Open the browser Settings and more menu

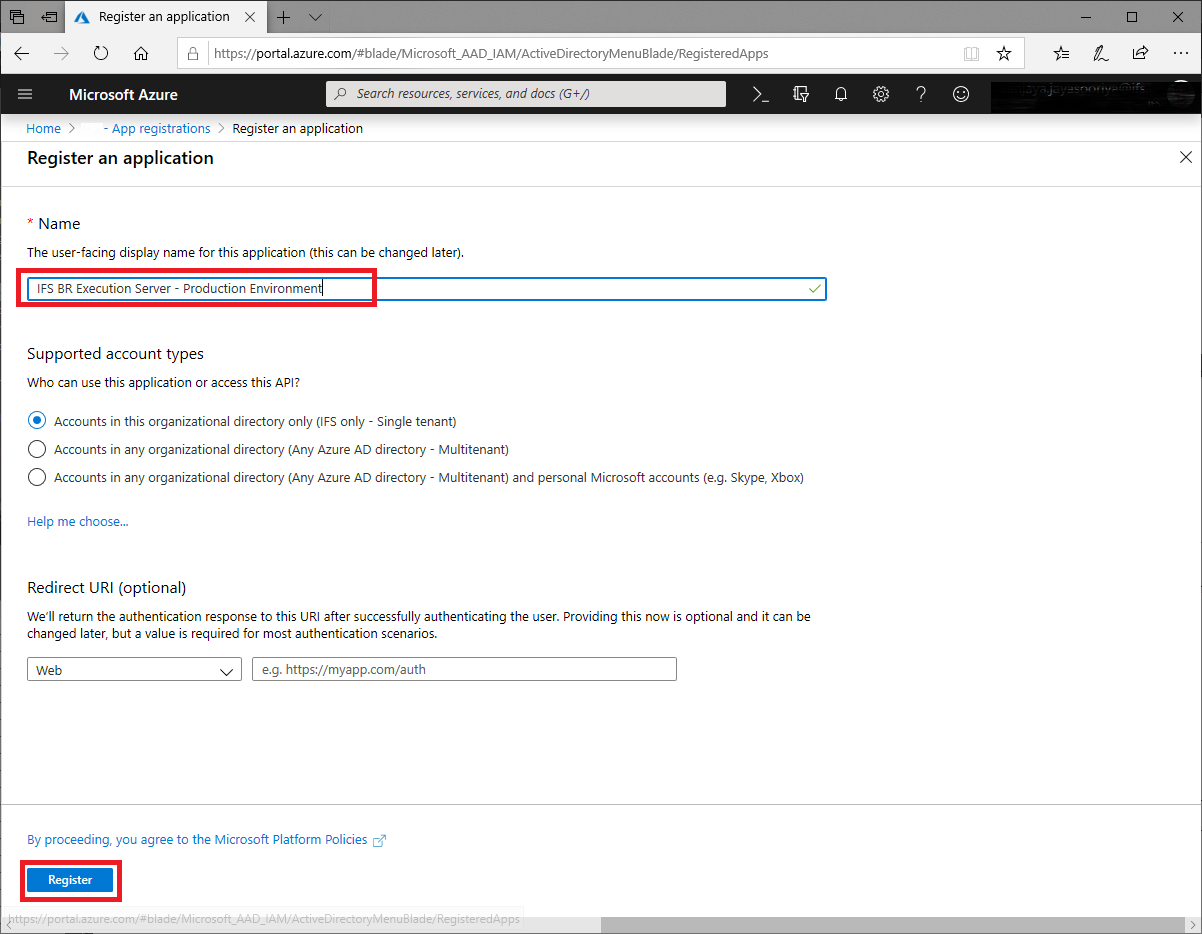[1180, 54]
